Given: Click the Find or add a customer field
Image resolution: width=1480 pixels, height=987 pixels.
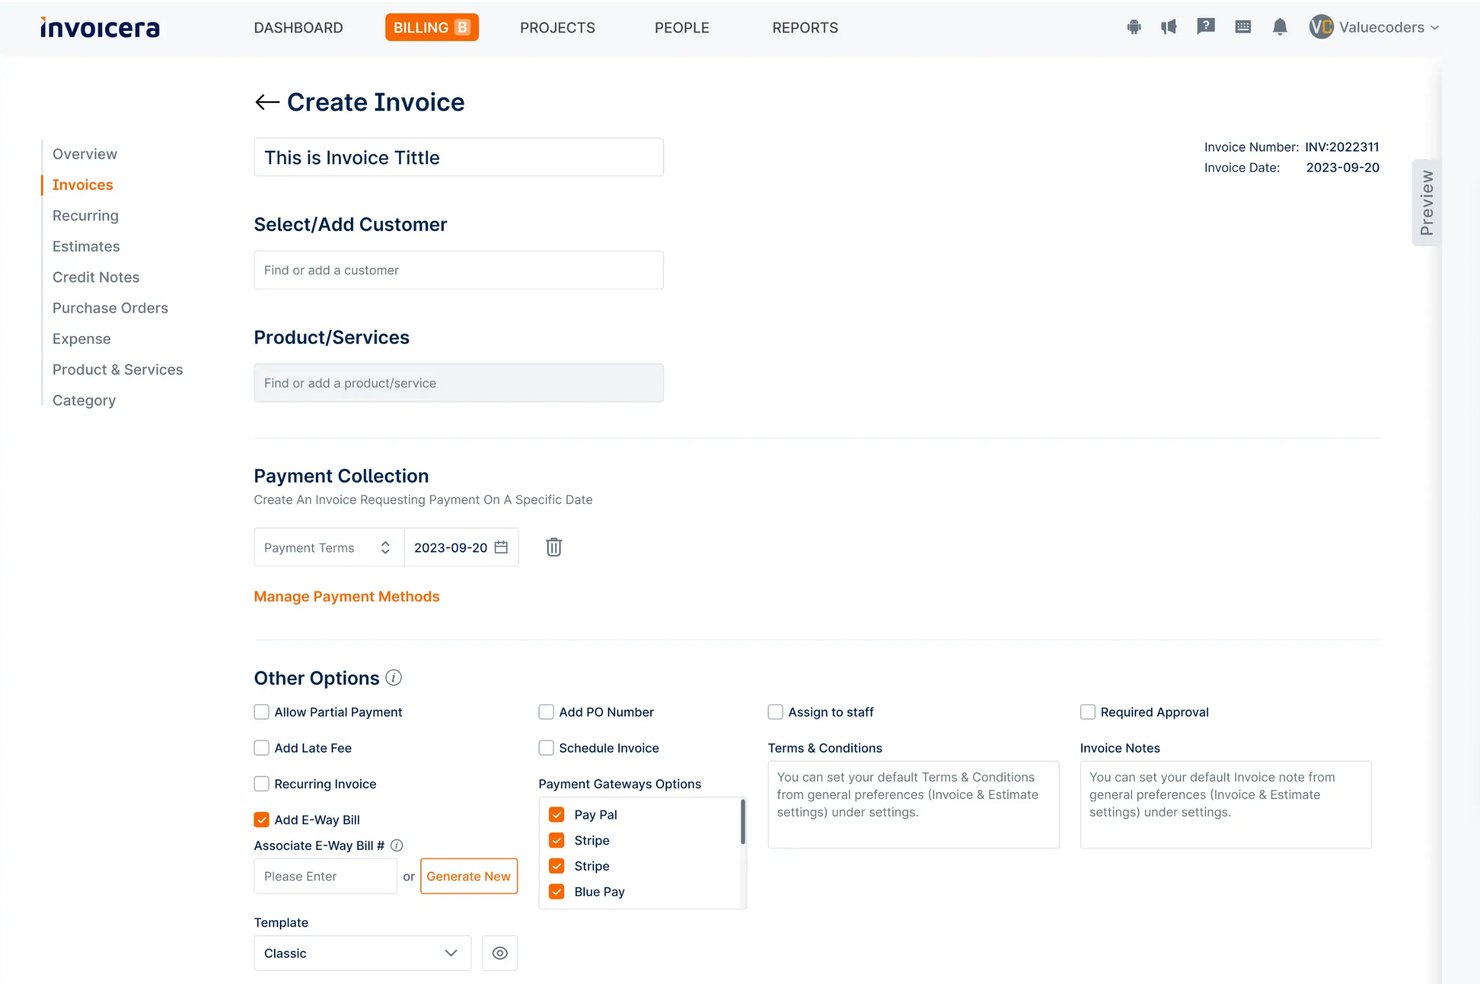Looking at the screenshot, I should 459,271.
